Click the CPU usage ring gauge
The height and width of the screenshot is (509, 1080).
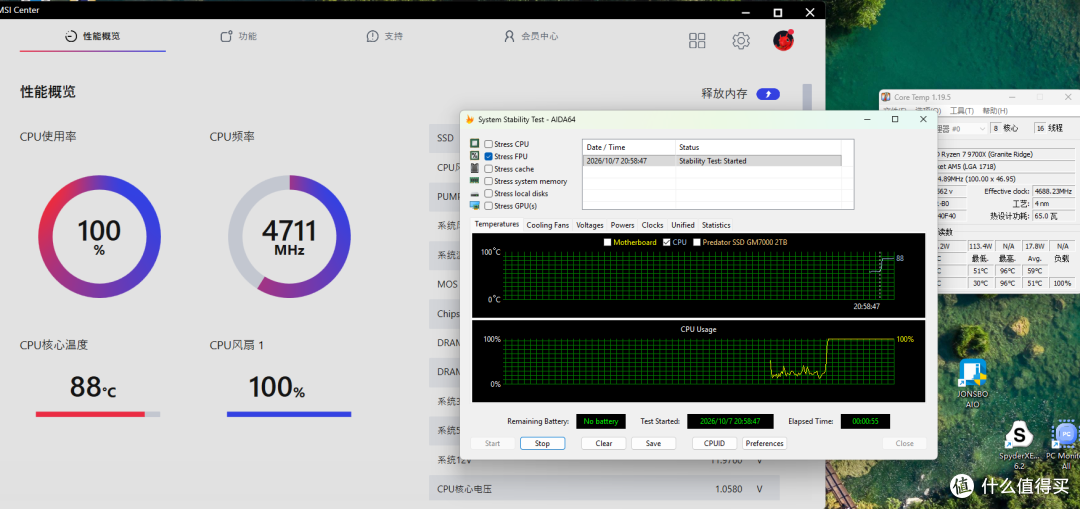[99, 236]
